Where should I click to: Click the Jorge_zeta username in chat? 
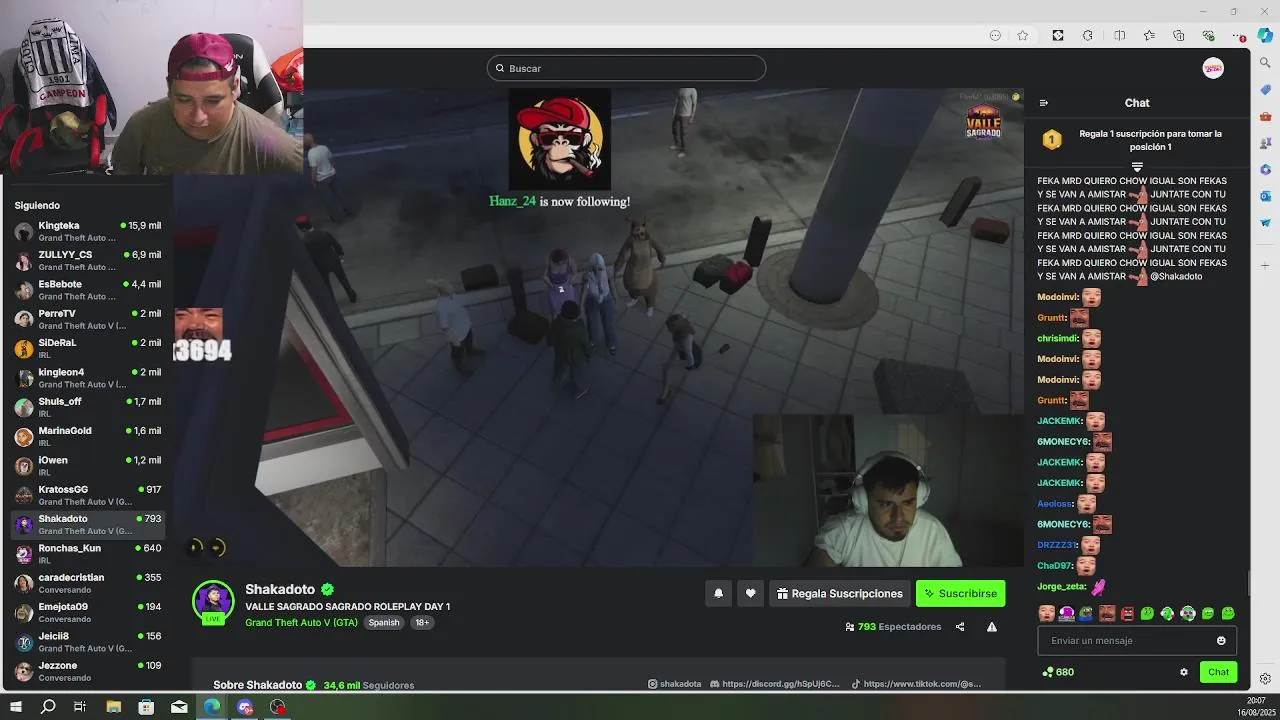[x=1061, y=587]
